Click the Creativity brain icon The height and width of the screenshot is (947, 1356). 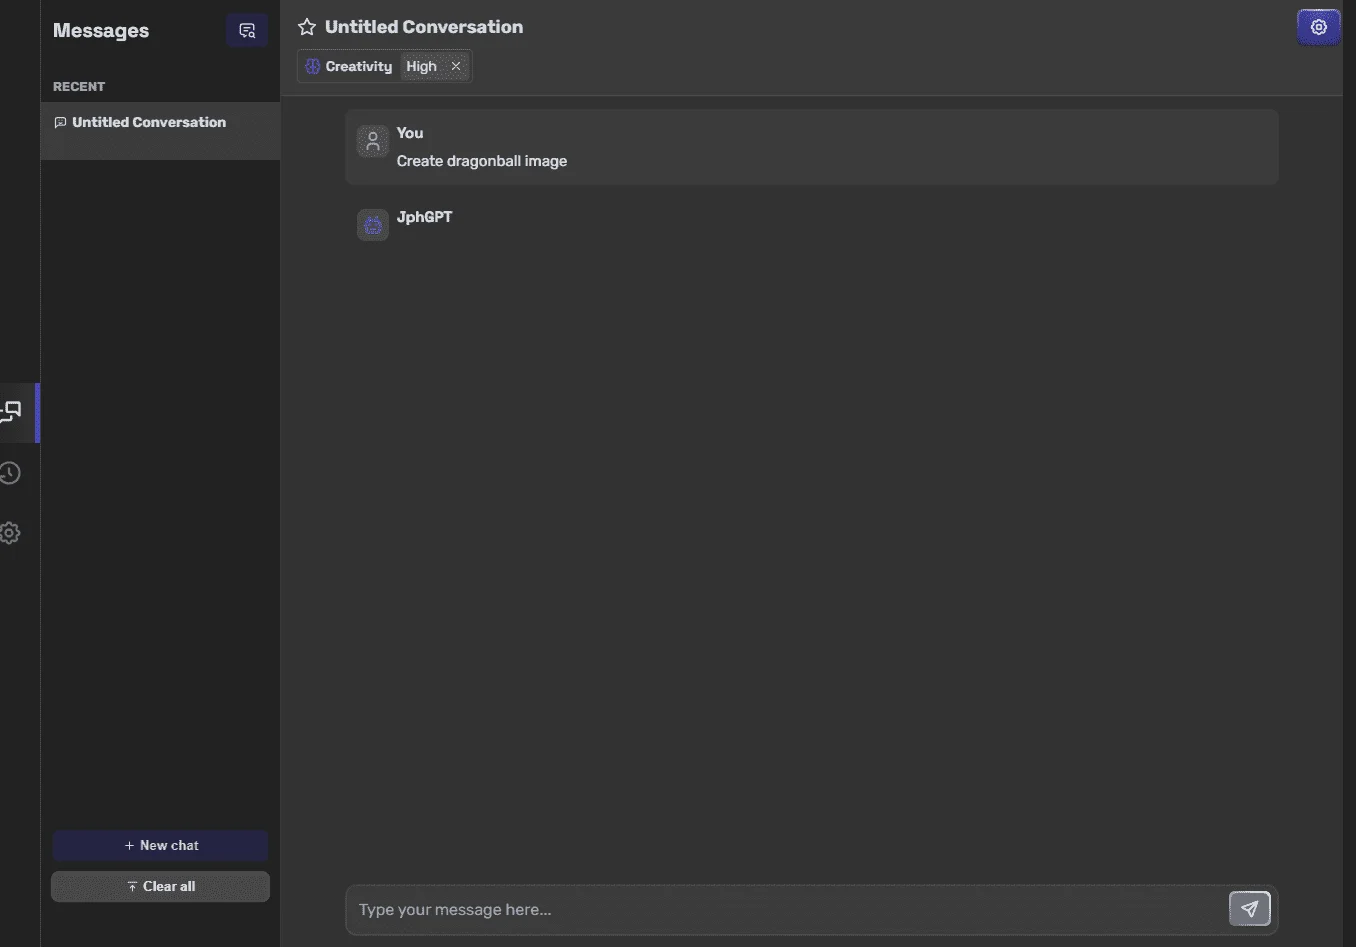point(313,66)
